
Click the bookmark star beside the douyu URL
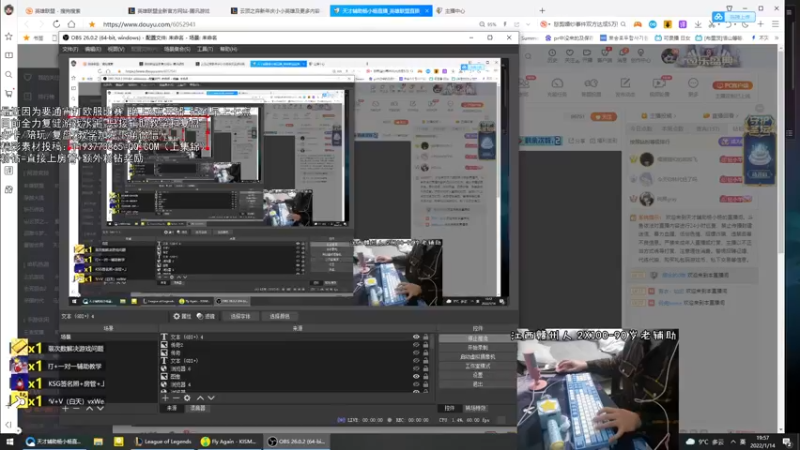(92, 24)
